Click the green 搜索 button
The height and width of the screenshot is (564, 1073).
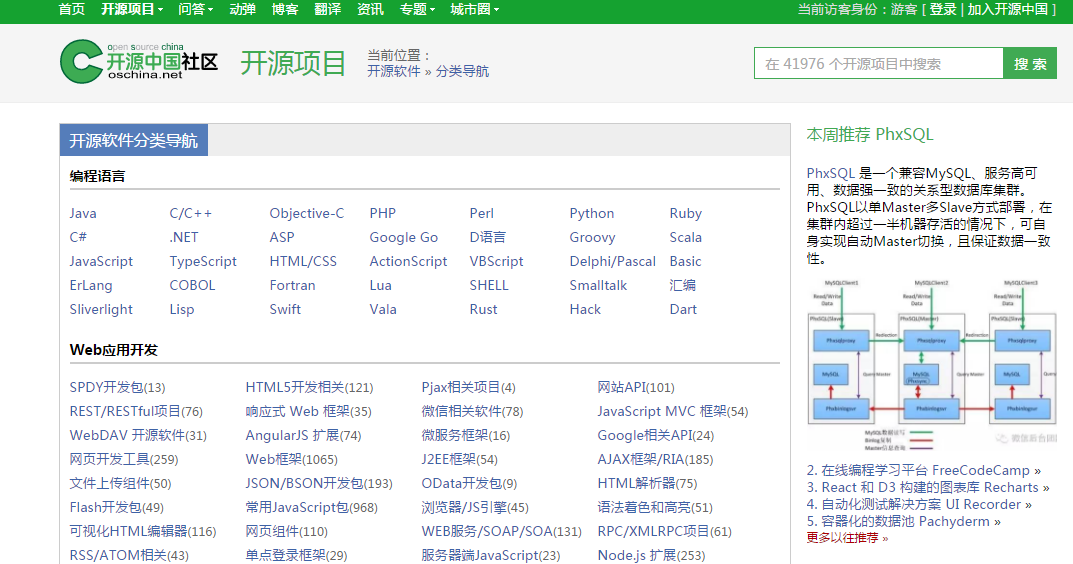click(x=1030, y=64)
